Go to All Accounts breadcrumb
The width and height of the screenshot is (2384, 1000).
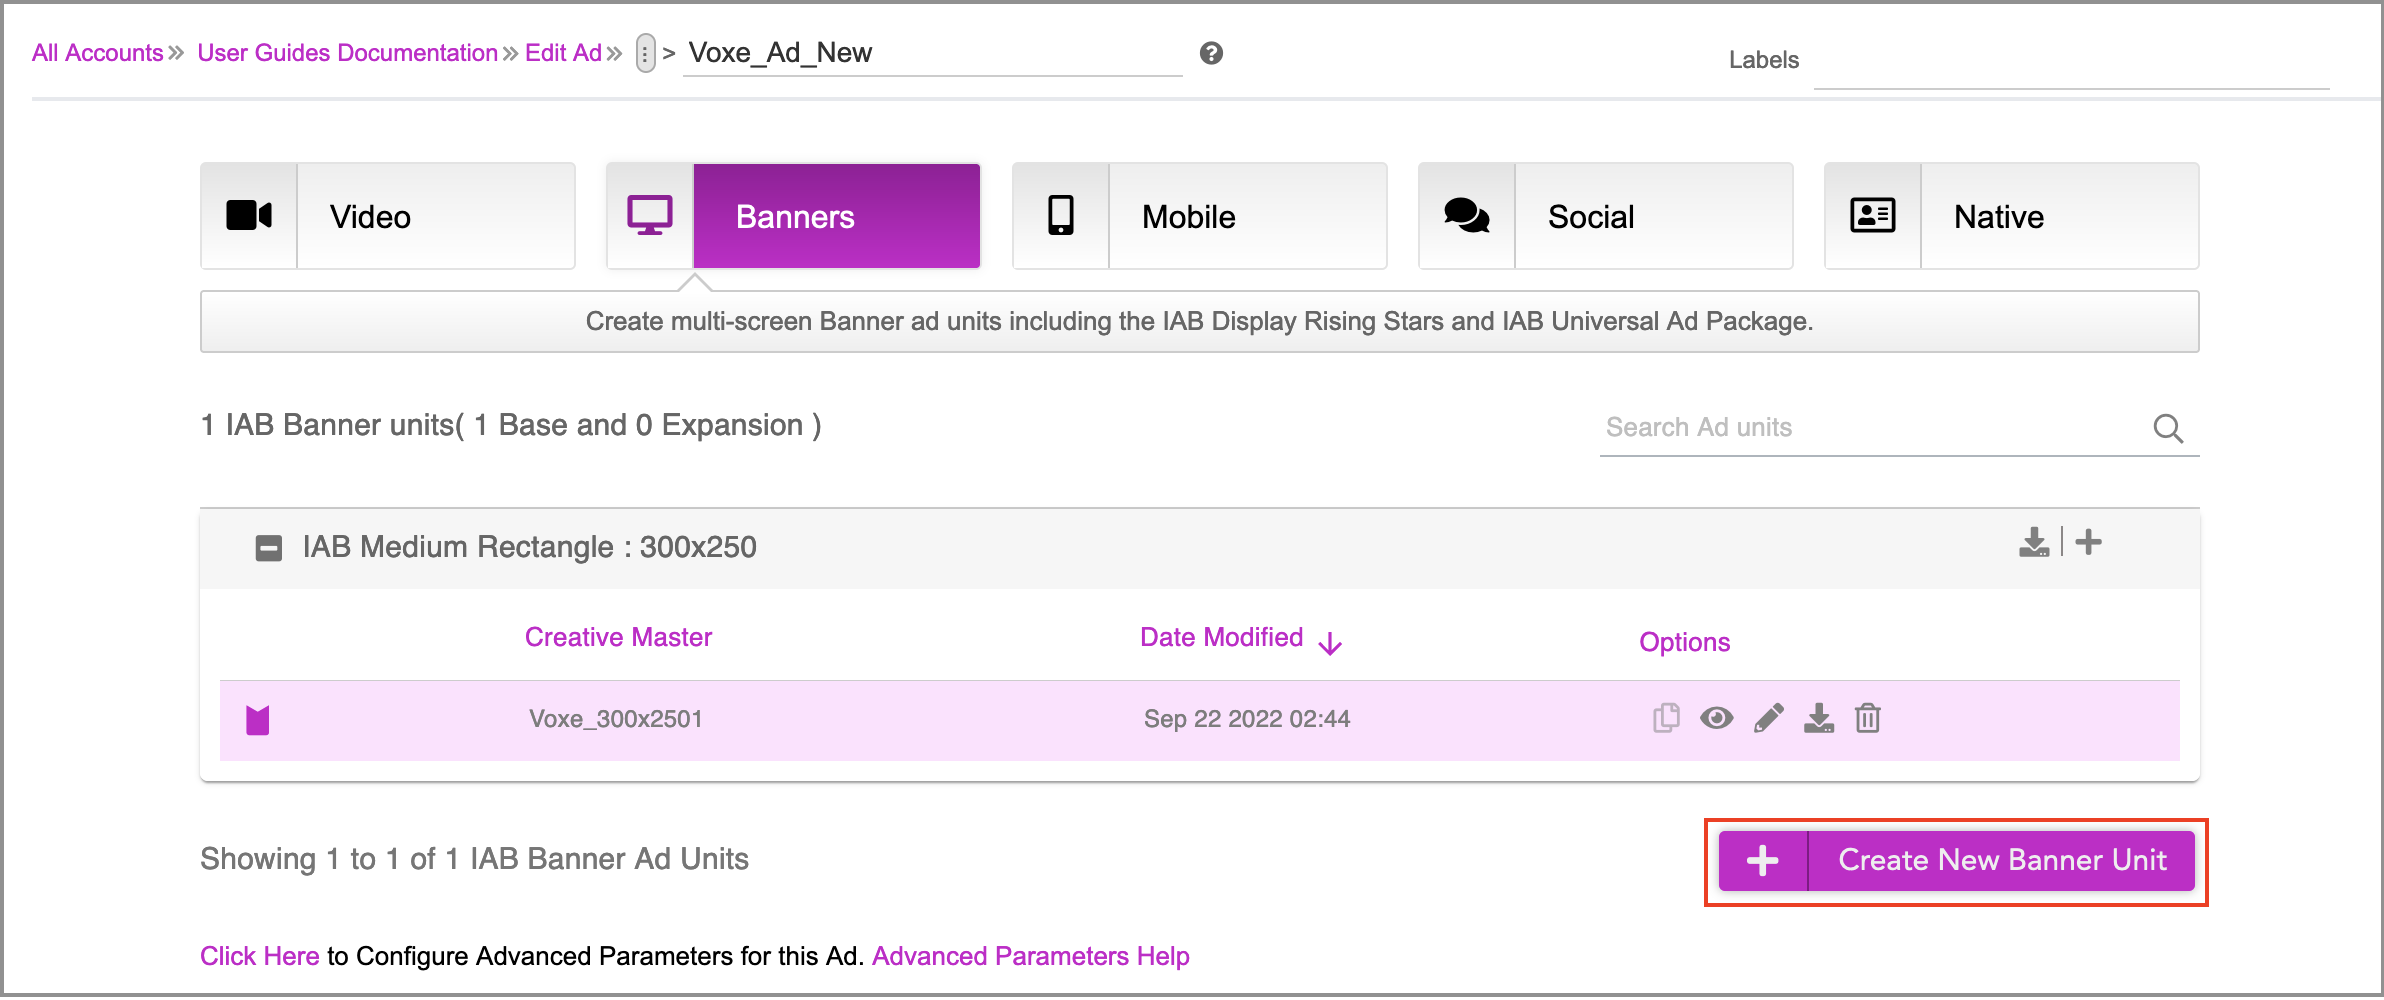(97, 53)
